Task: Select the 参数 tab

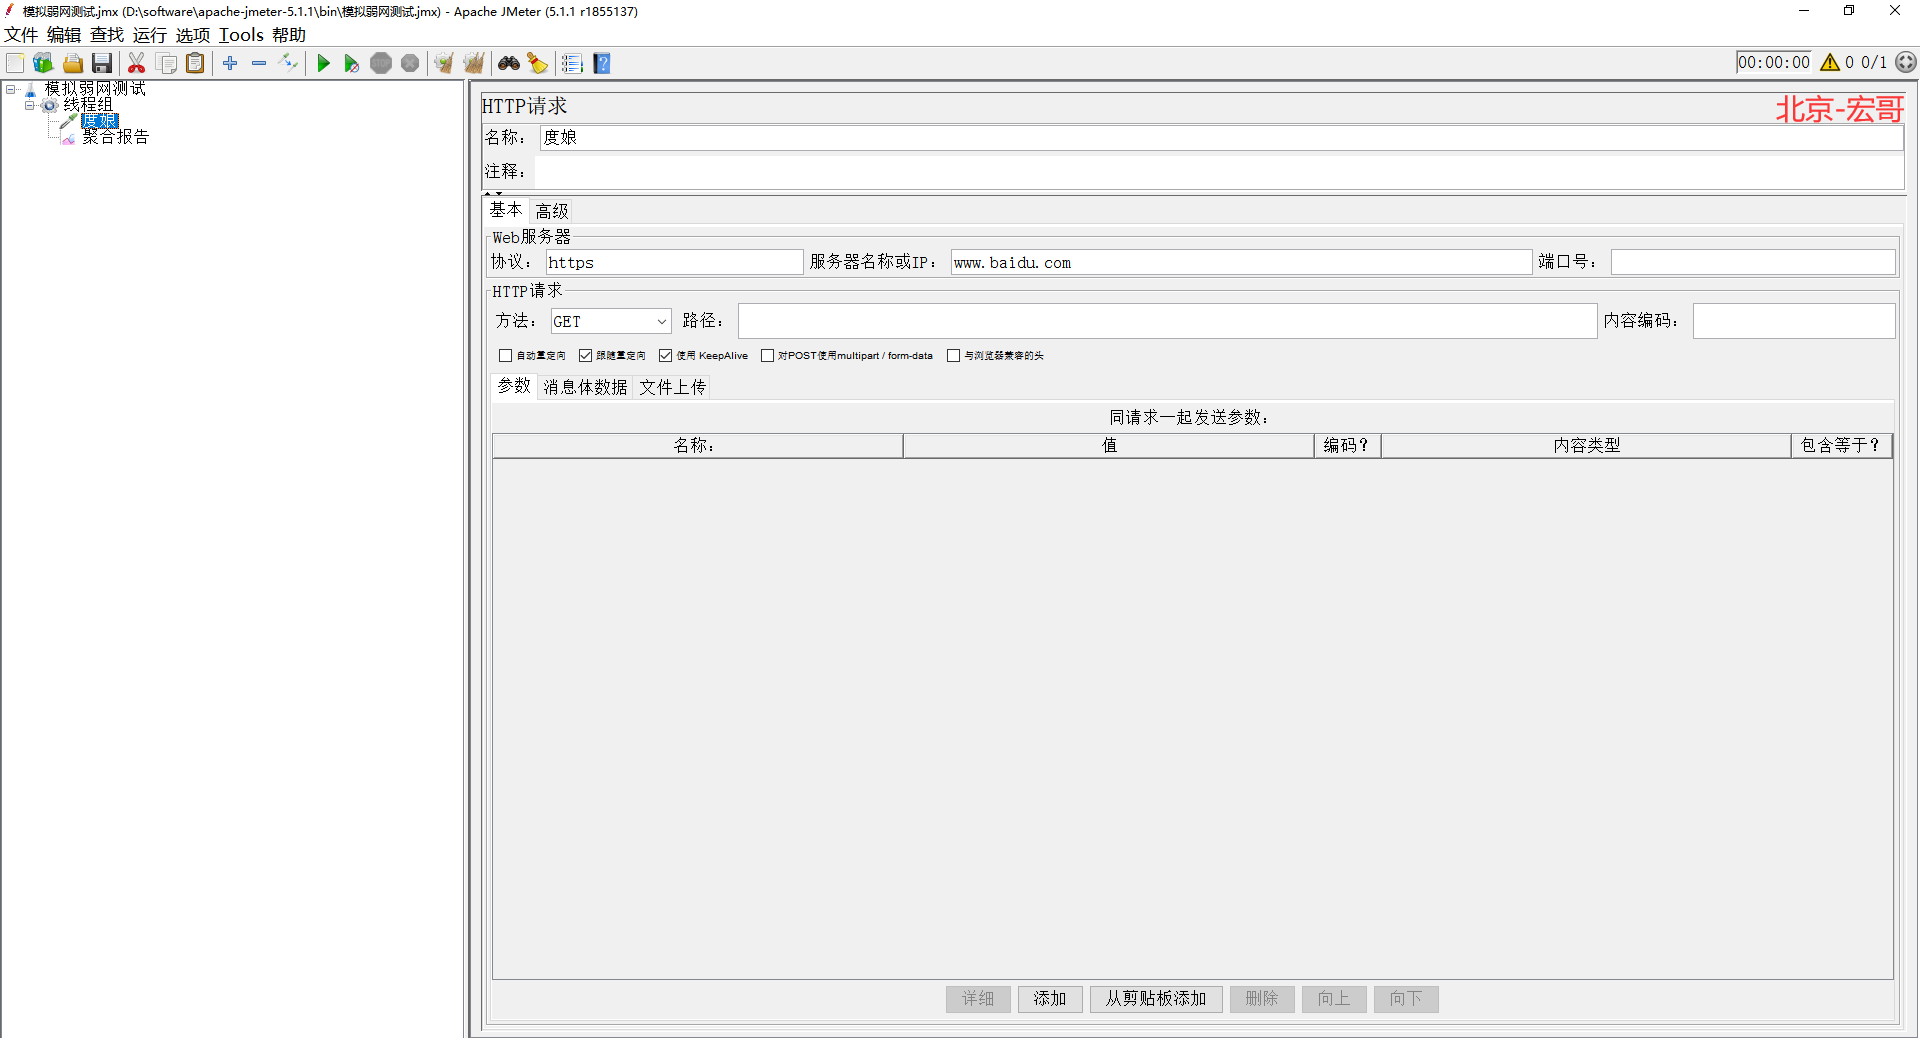Action: [x=514, y=386]
